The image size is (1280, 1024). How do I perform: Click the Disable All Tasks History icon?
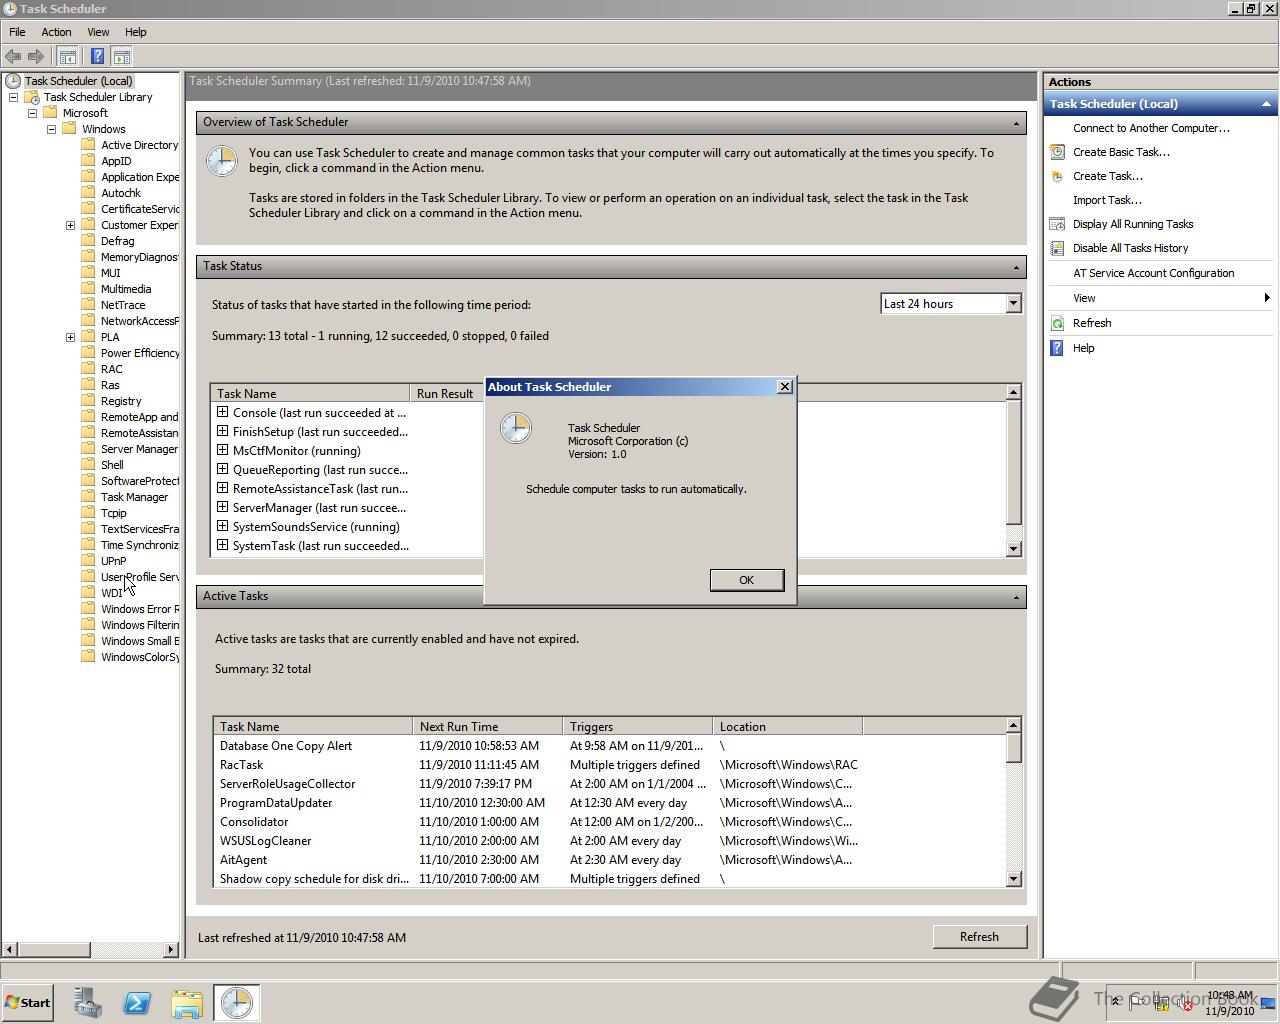(1057, 248)
